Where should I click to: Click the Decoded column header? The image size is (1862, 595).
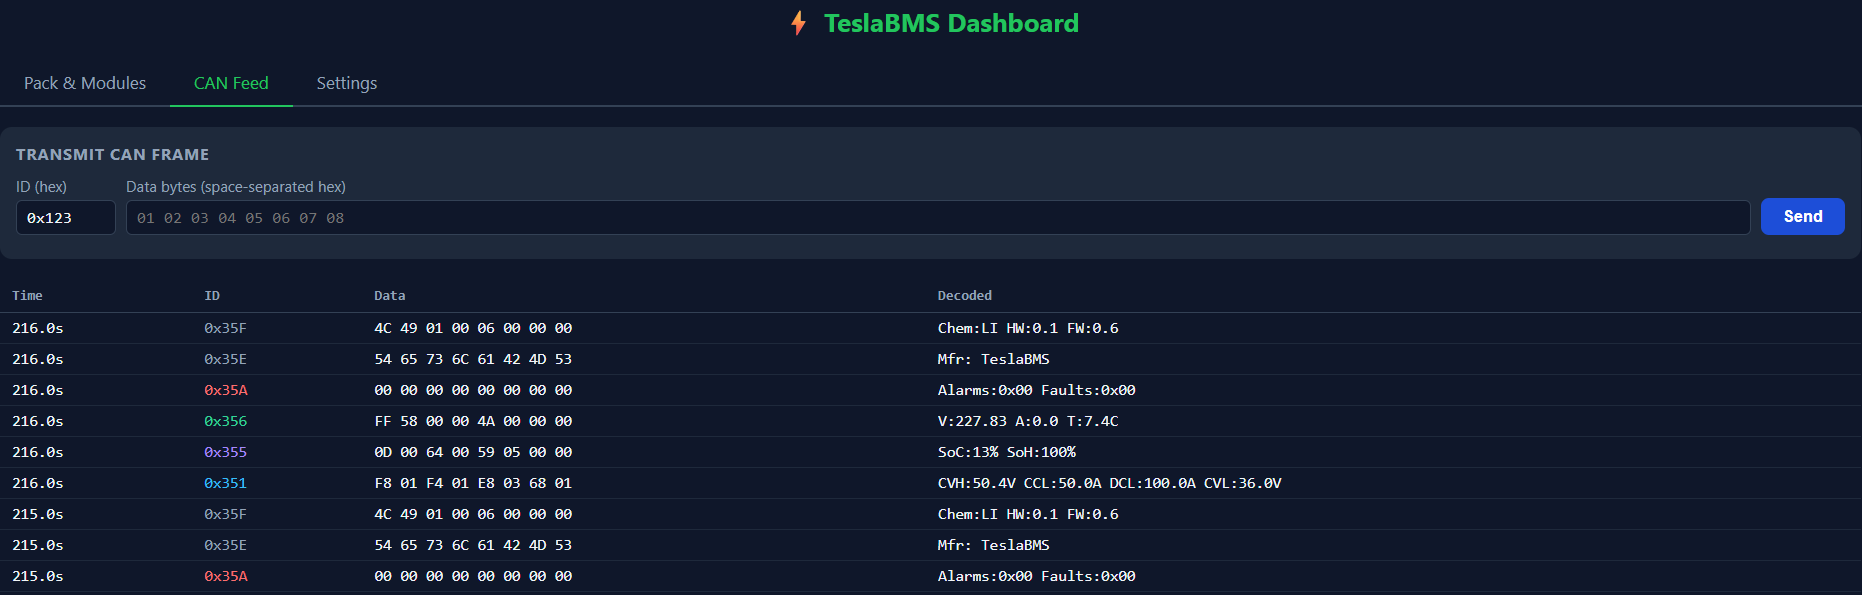tap(964, 296)
